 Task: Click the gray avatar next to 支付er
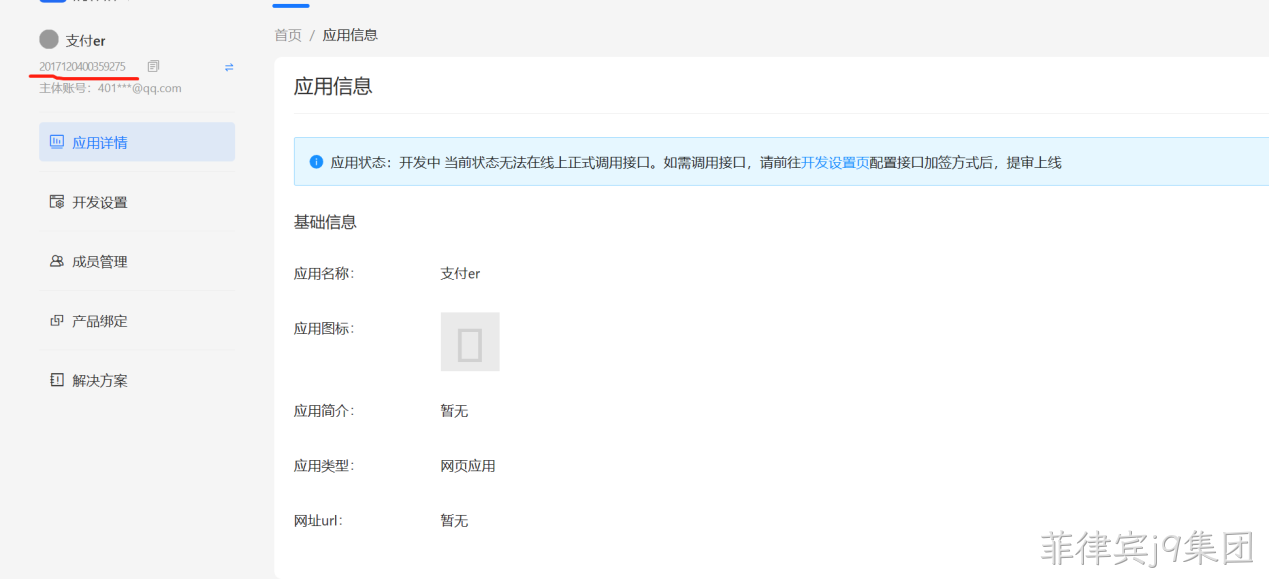tap(48, 40)
